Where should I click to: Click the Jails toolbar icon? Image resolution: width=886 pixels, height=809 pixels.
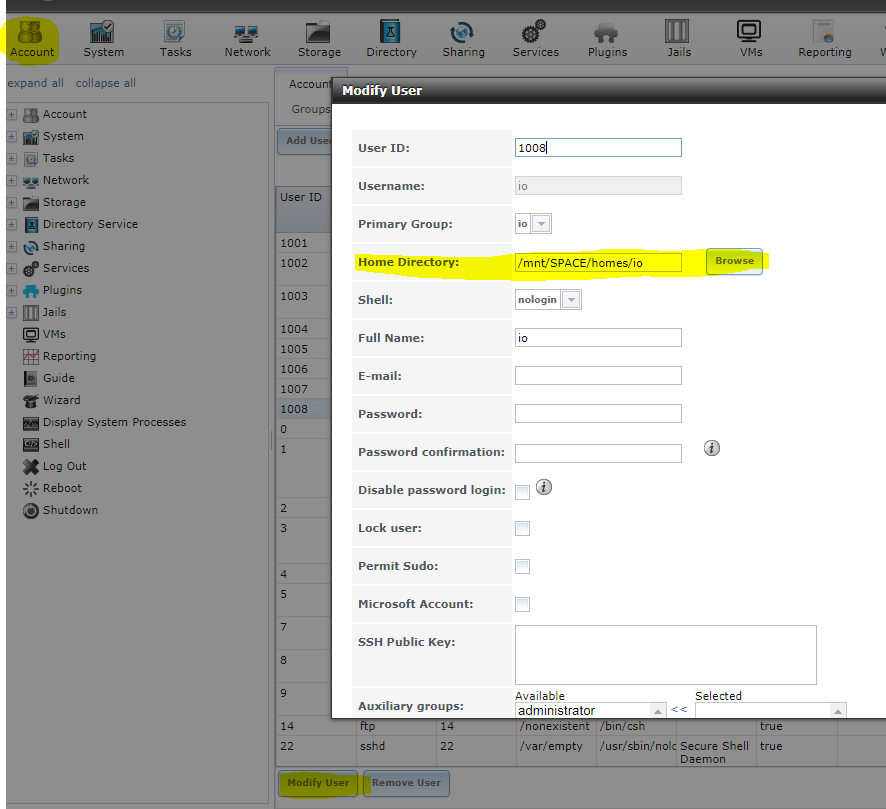[679, 39]
